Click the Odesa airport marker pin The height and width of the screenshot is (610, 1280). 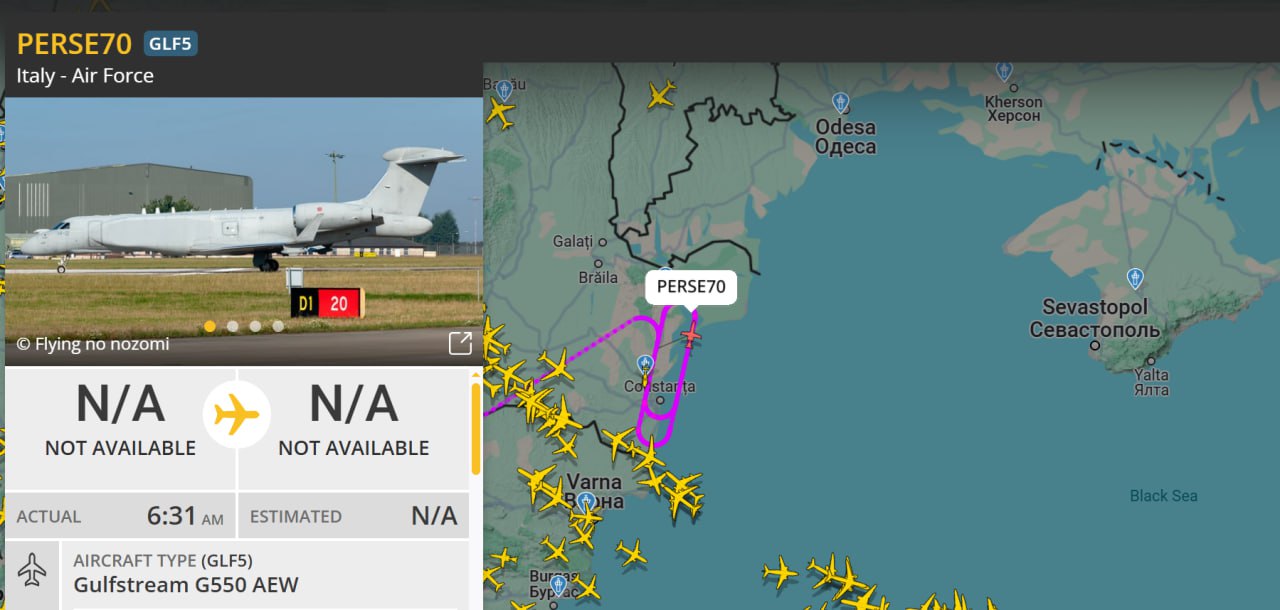click(x=841, y=102)
